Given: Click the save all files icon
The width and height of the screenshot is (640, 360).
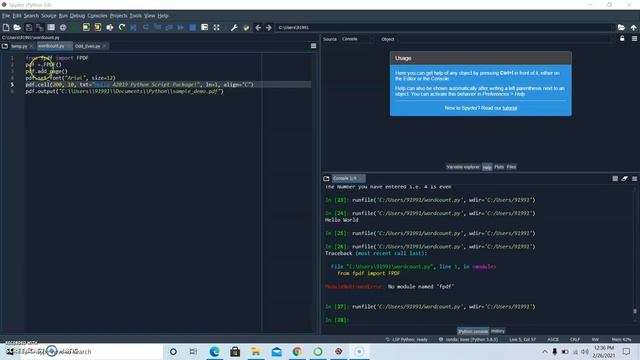Looking at the screenshot, I should click(40, 27).
